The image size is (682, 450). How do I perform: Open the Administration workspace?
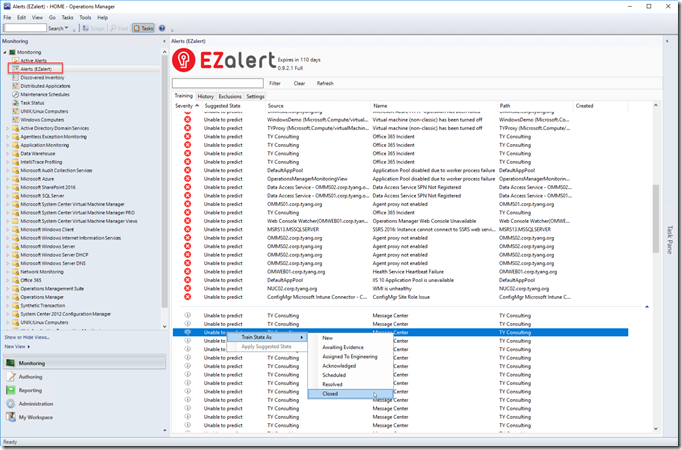(x=36, y=404)
